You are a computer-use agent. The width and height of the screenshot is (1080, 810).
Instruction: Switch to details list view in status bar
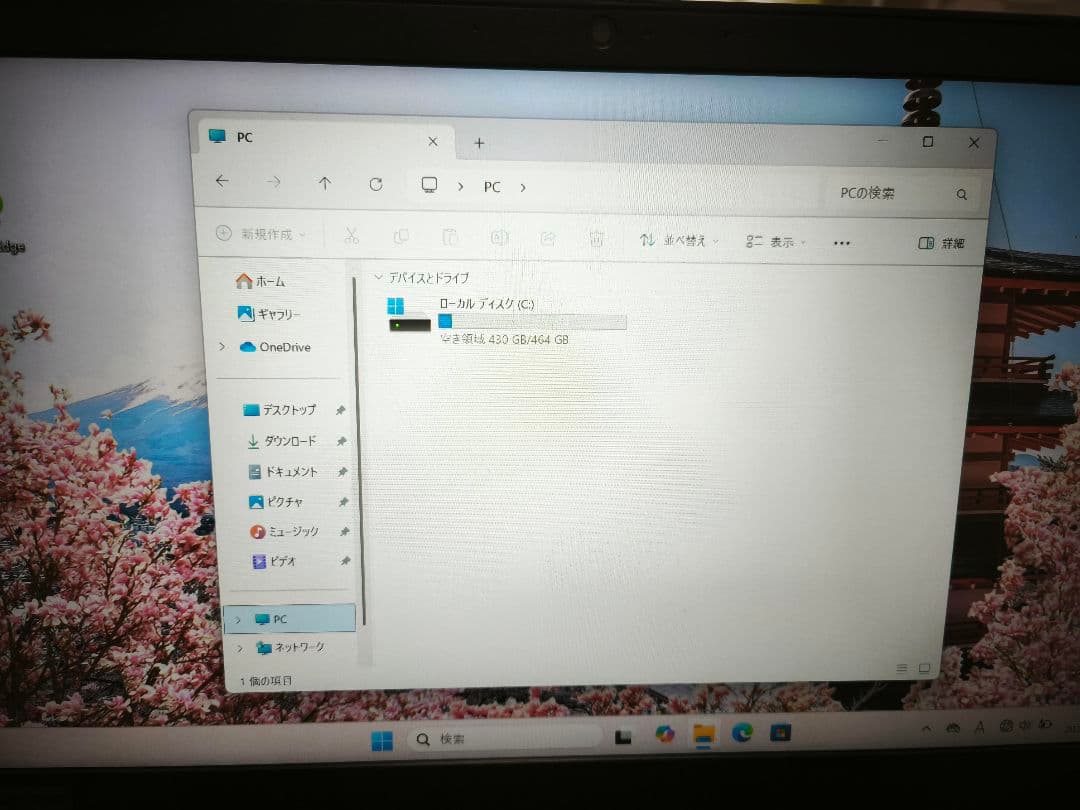pos(902,668)
